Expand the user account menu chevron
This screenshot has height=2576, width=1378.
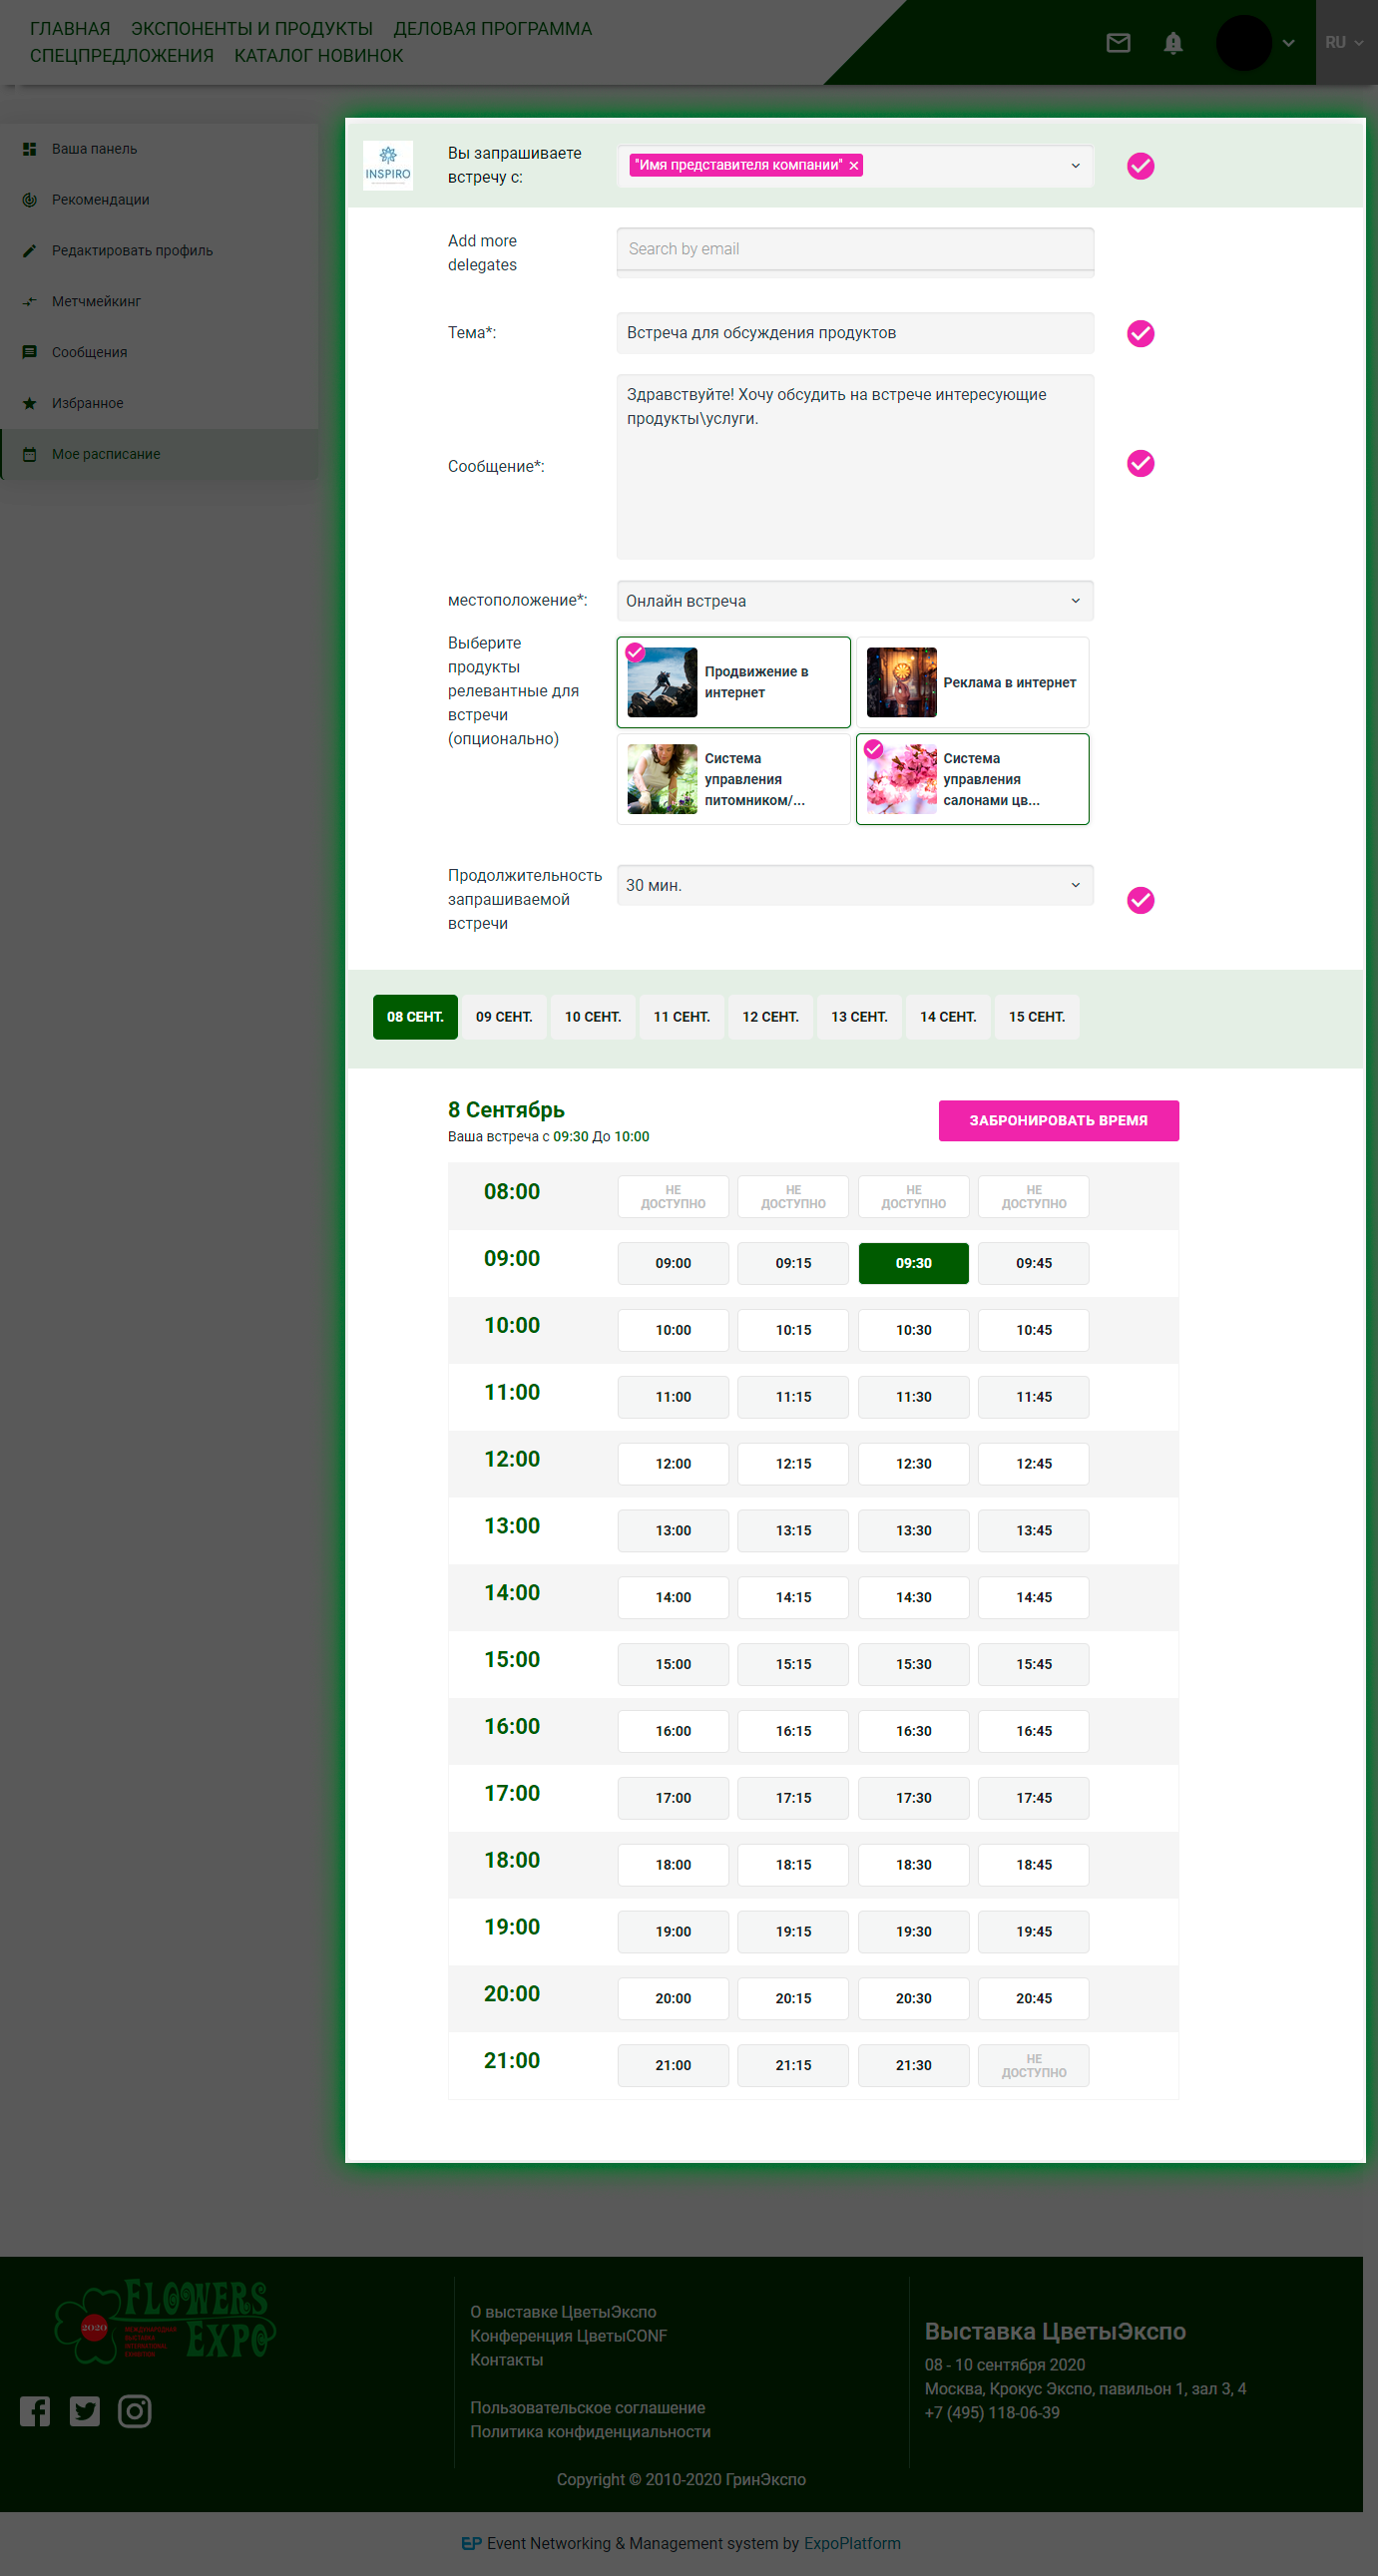coord(1288,43)
